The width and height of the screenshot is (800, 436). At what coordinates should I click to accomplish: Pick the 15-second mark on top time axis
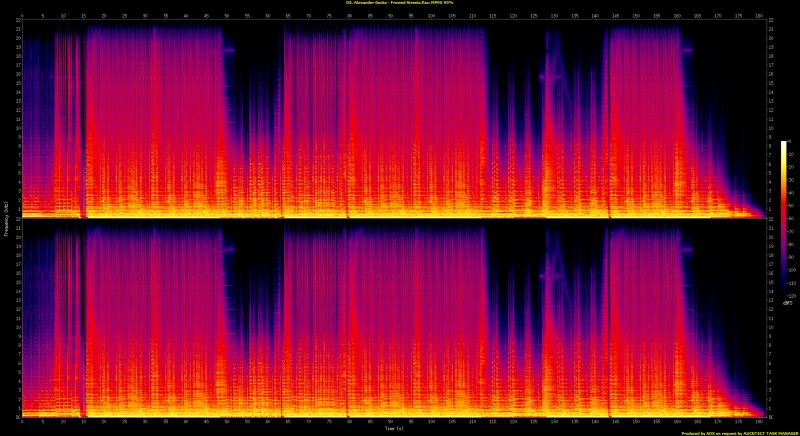(84, 16)
